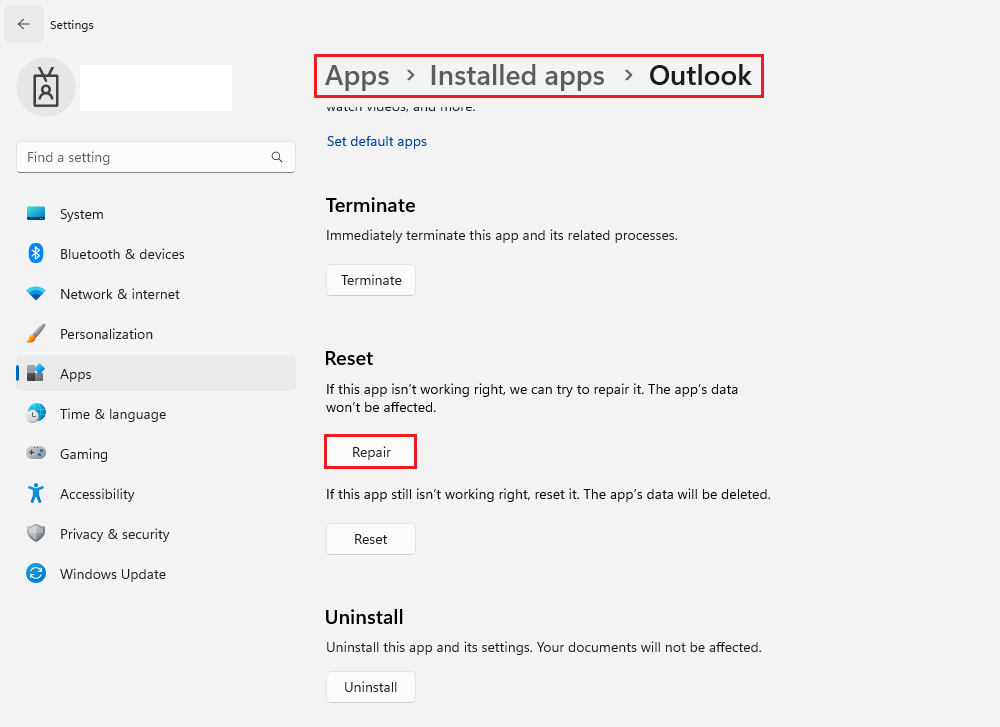Click the Windows Update sync icon
This screenshot has height=727, width=1000.
[x=36, y=573]
